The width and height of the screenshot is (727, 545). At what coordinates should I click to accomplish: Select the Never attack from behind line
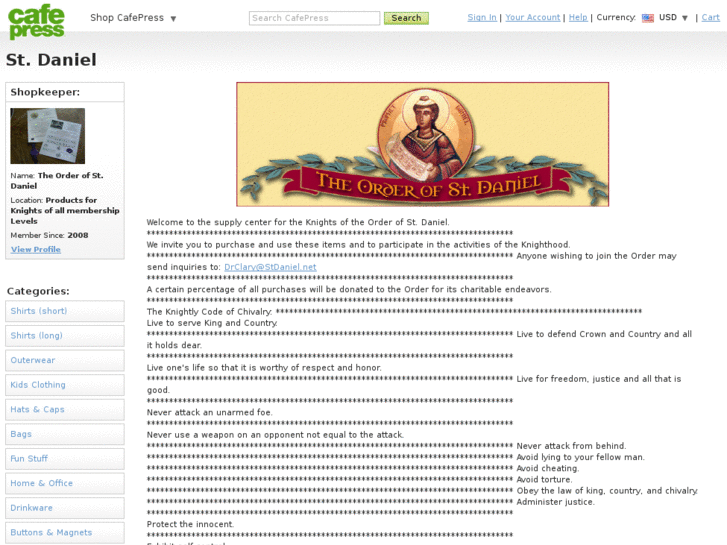[x=571, y=446]
